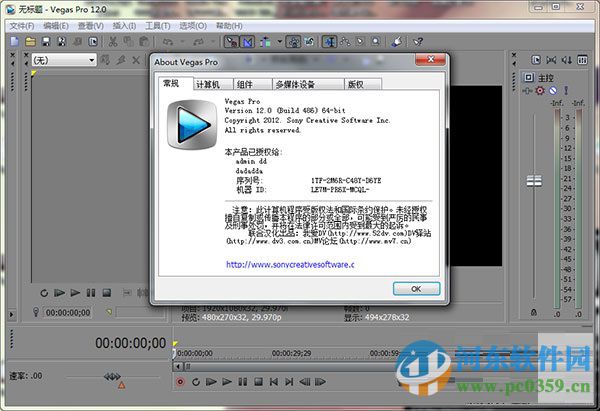Open the 工具(T) menu
Image resolution: width=600 pixels, height=411 pixels.
coord(158,26)
